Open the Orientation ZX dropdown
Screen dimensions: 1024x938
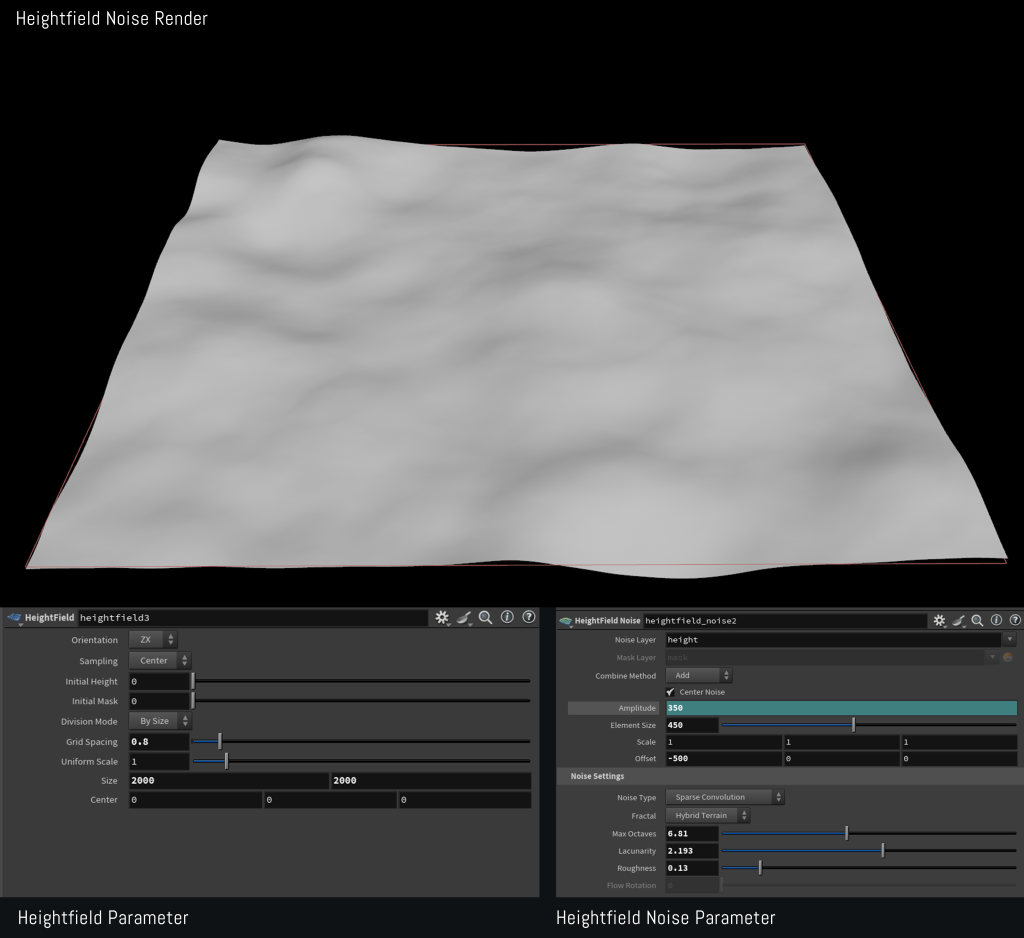coord(153,640)
